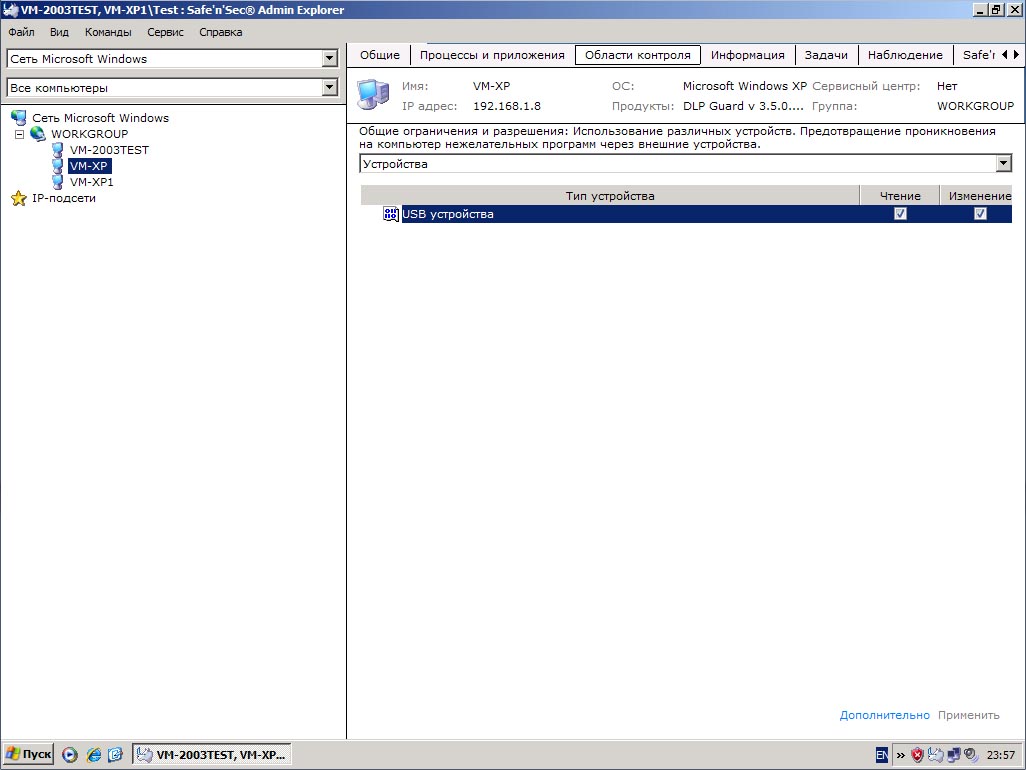
Task: Click the DLP Guard v 3.5.0 product text
Action: pos(743,106)
